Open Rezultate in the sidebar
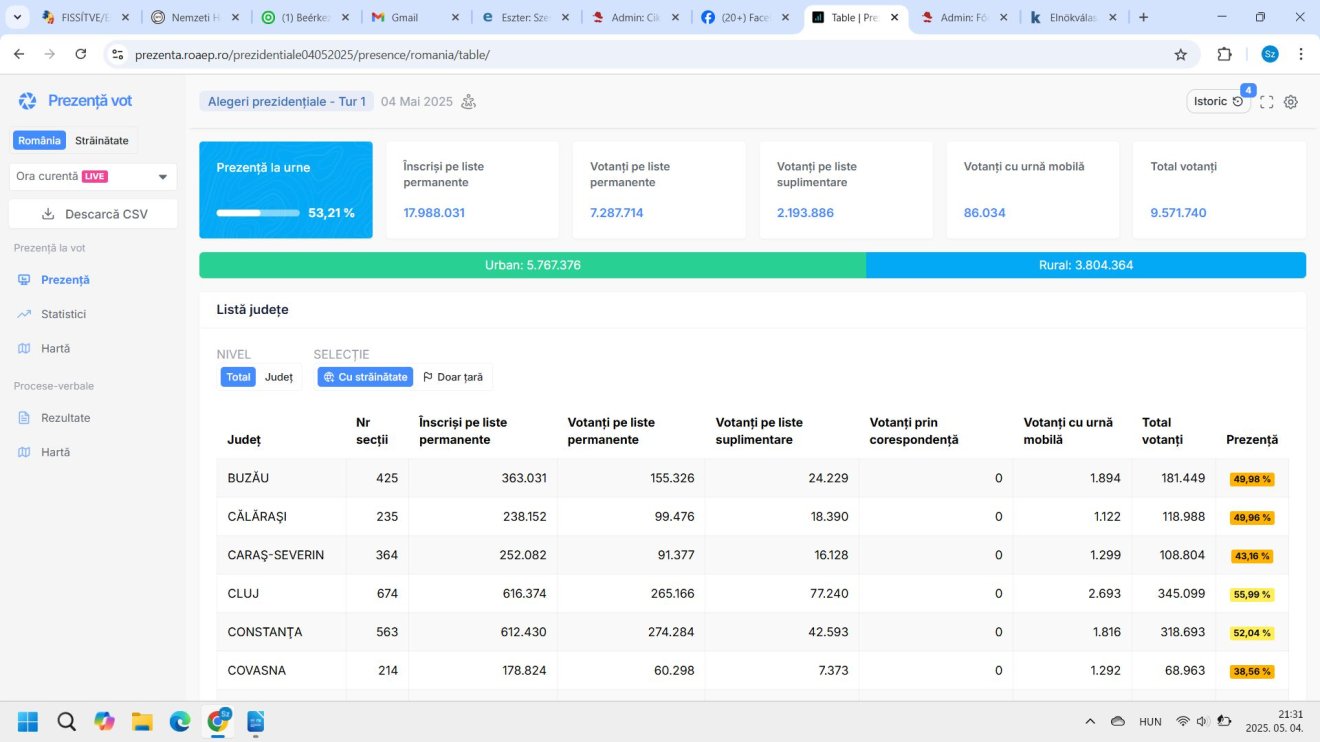Viewport: 1320px width, 742px height. coord(65,418)
